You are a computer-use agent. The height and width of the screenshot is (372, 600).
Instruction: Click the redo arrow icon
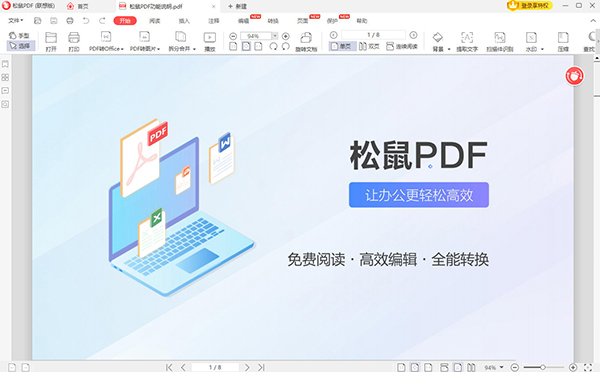coord(102,21)
